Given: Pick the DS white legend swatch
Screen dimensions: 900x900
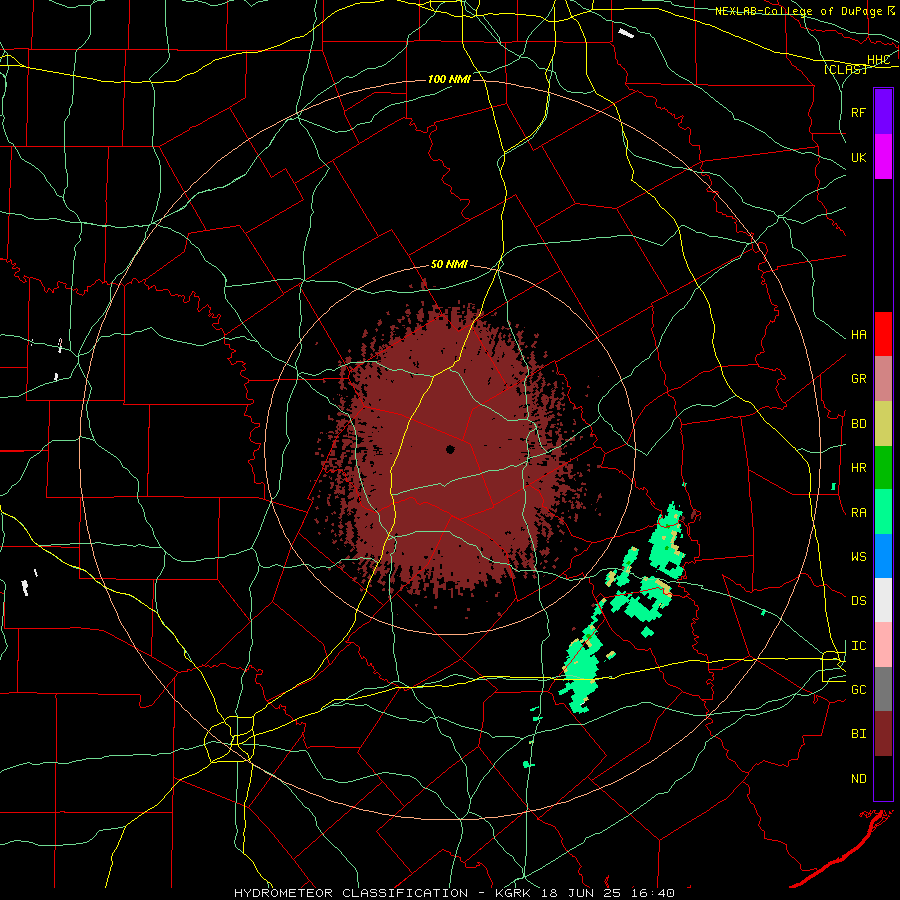Looking at the screenshot, I should click(883, 600).
